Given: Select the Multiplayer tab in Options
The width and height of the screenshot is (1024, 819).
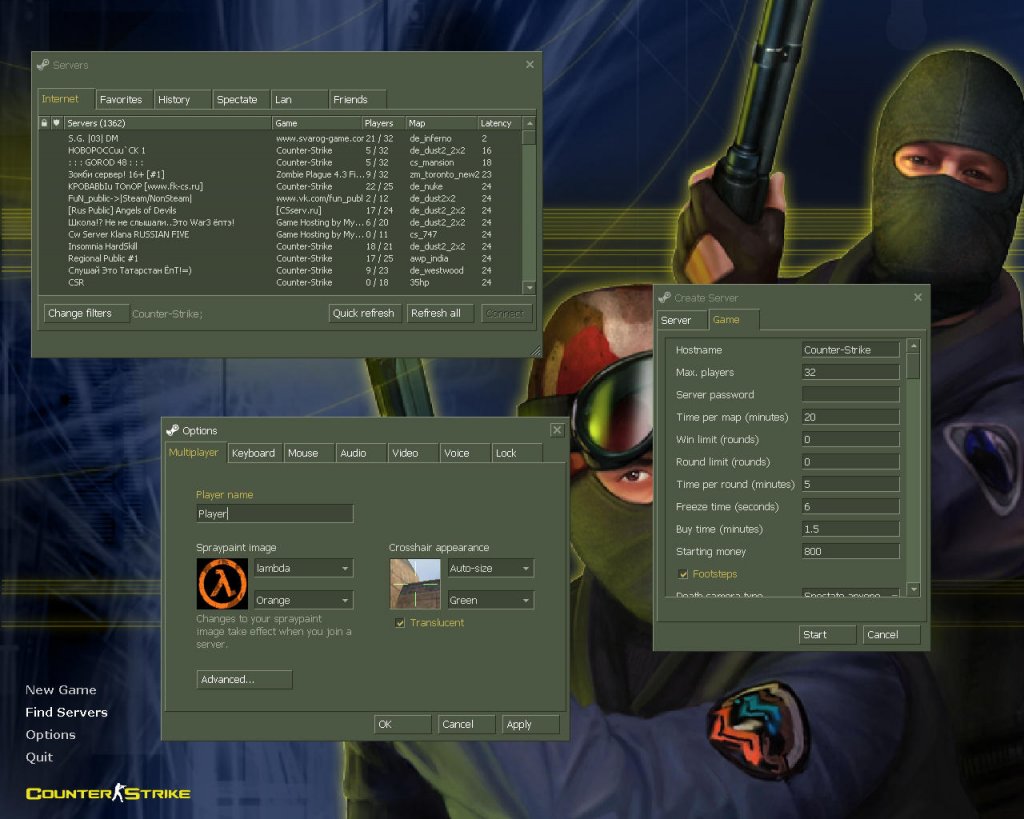Looking at the screenshot, I should tap(196, 452).
